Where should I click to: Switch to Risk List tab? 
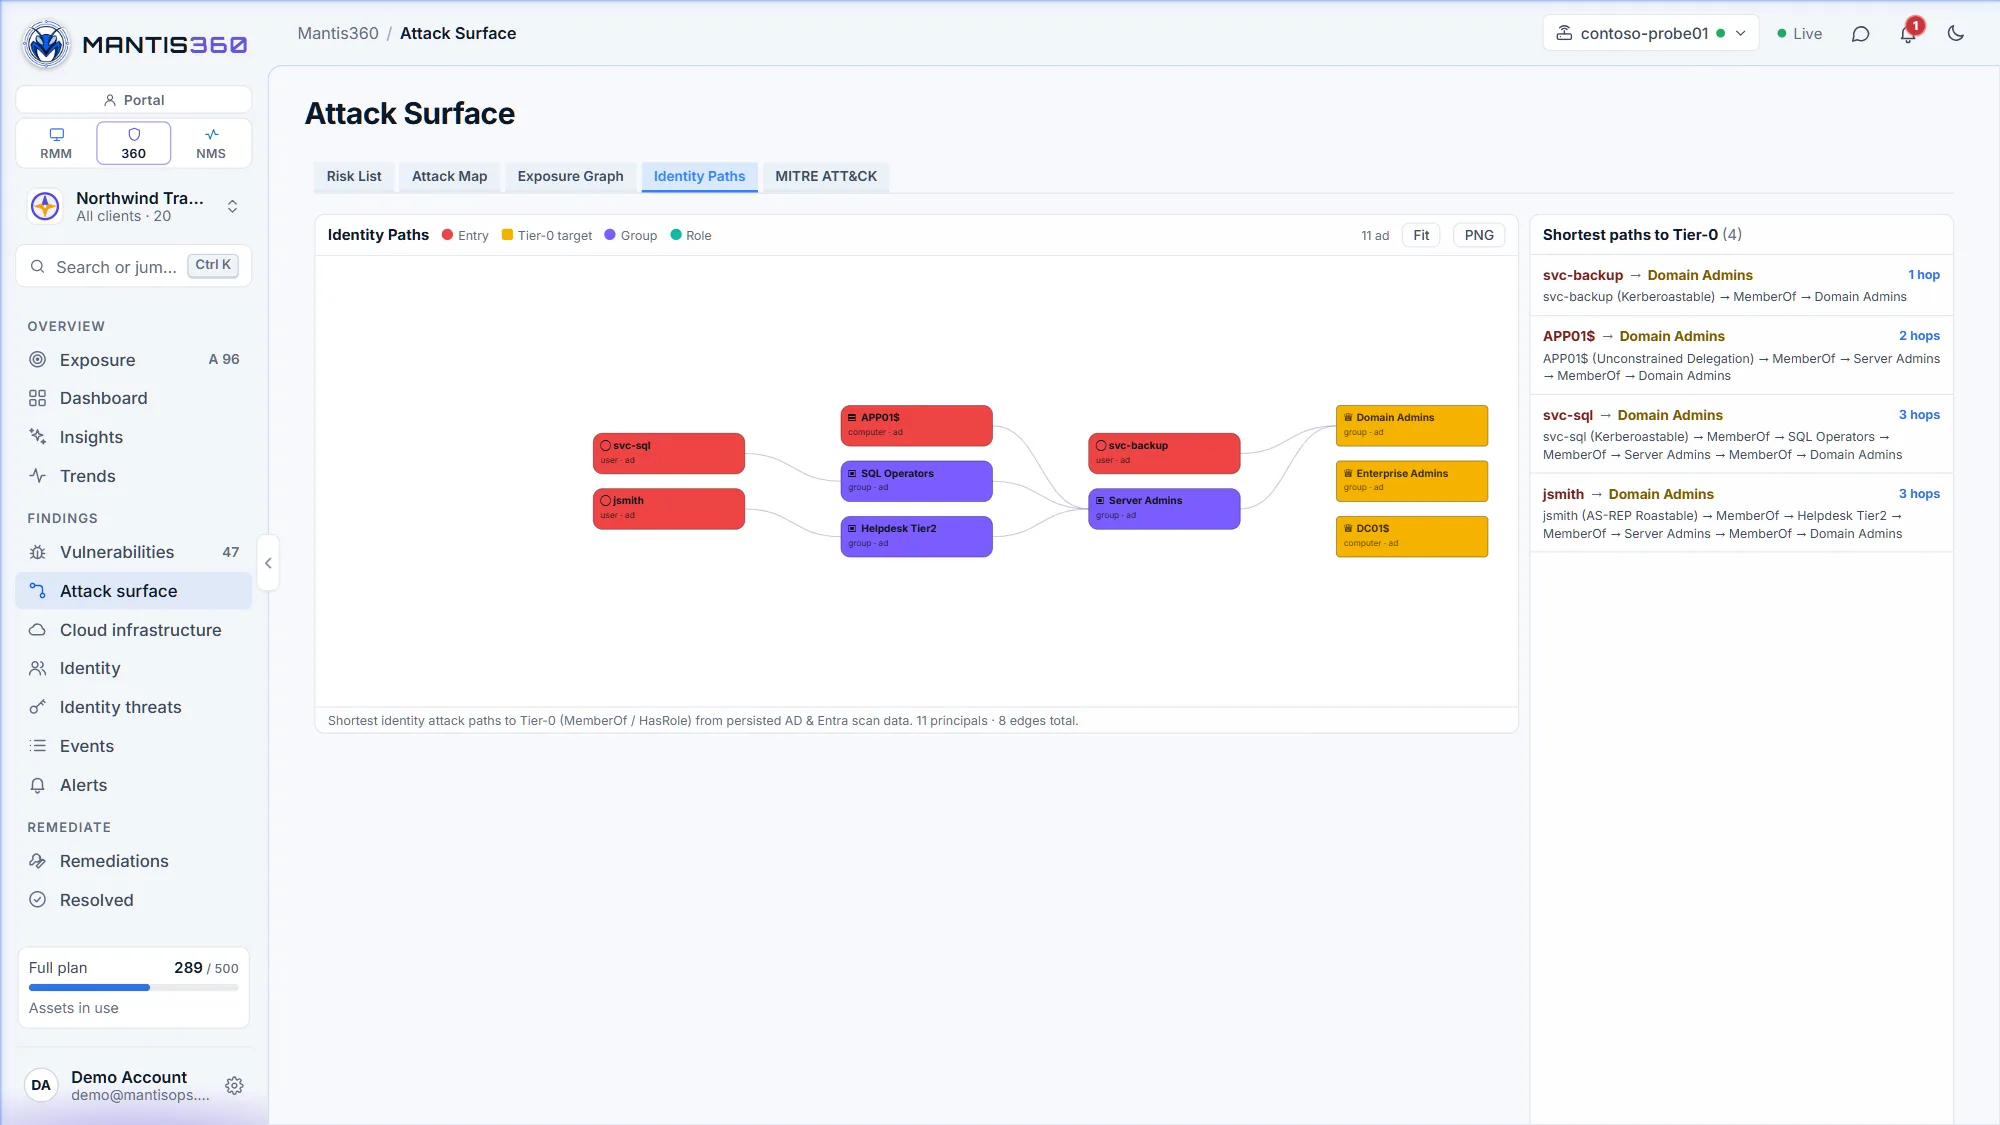click(x=354, y=177)
